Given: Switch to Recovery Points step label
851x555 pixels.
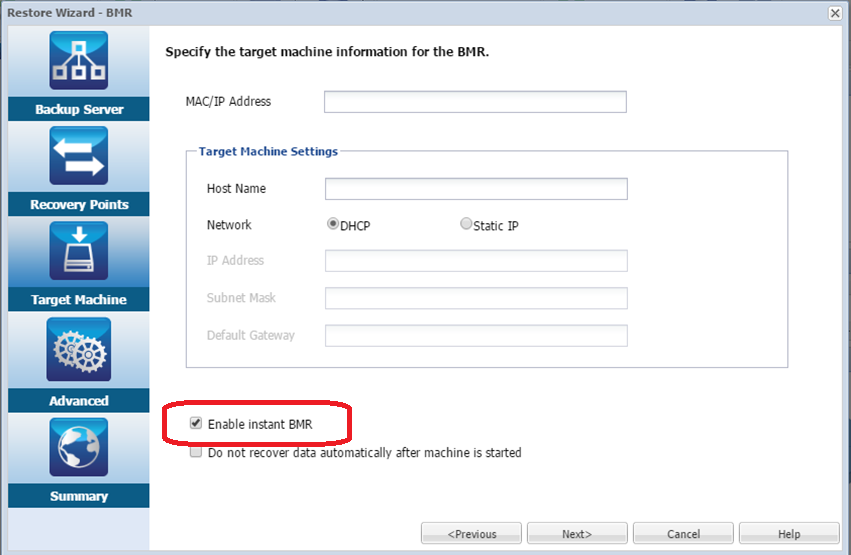Looking at the screenshot, I should (x=79, y=204).
